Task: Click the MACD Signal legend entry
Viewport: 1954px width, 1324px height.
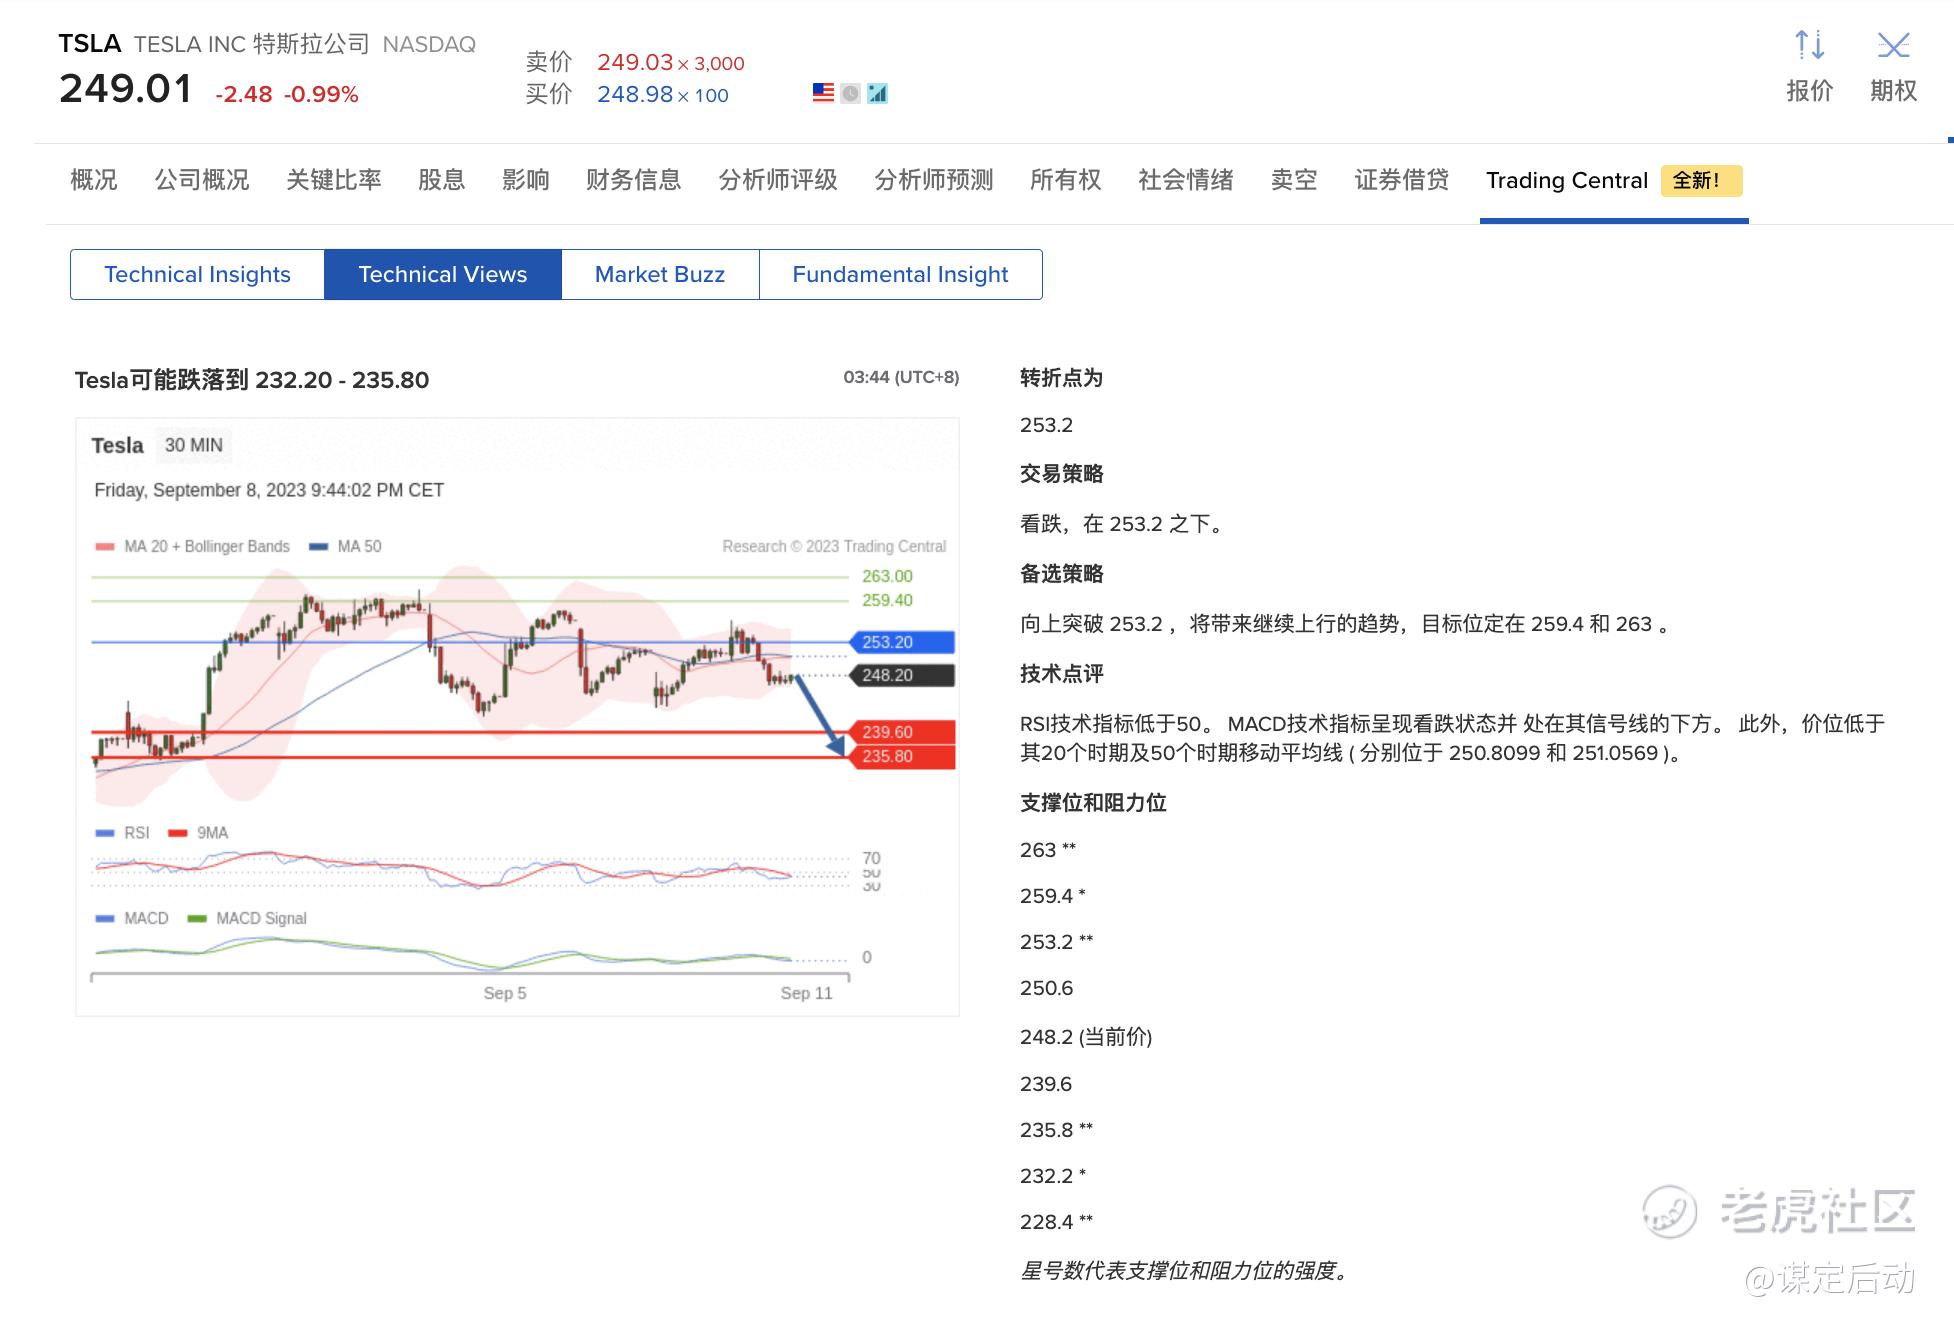Action: pyautogui.click(x=247, y=918)
